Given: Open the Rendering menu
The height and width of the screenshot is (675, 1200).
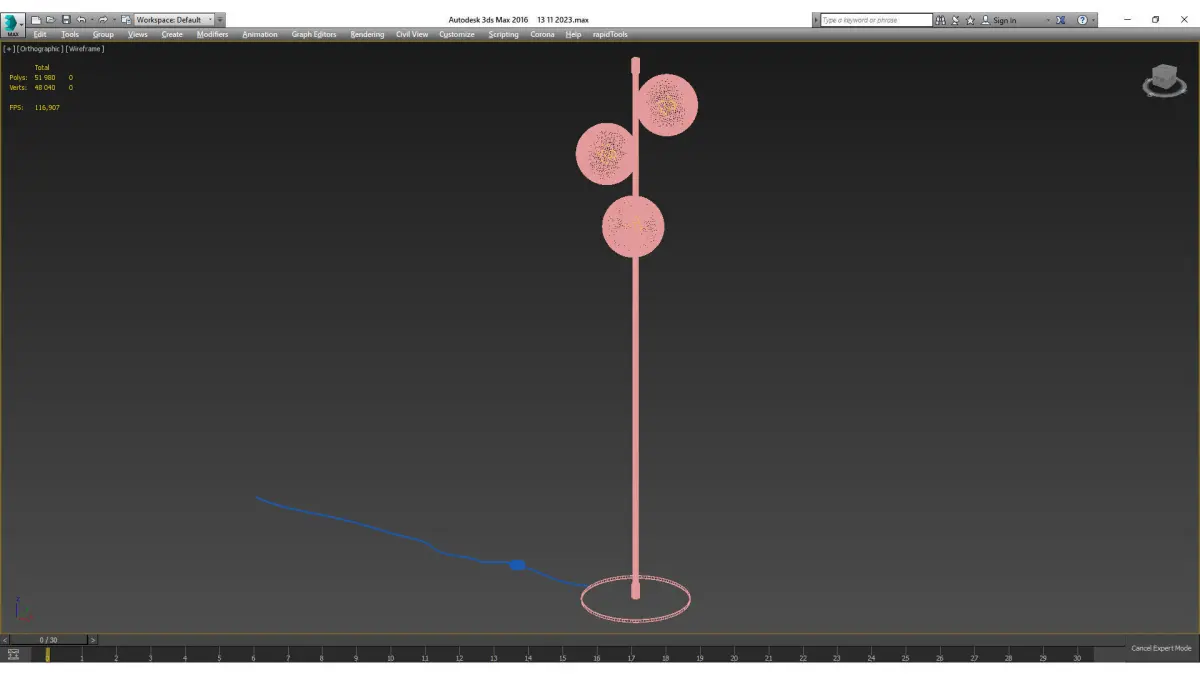Looking at the screenshot, I should tap(367, 34).
